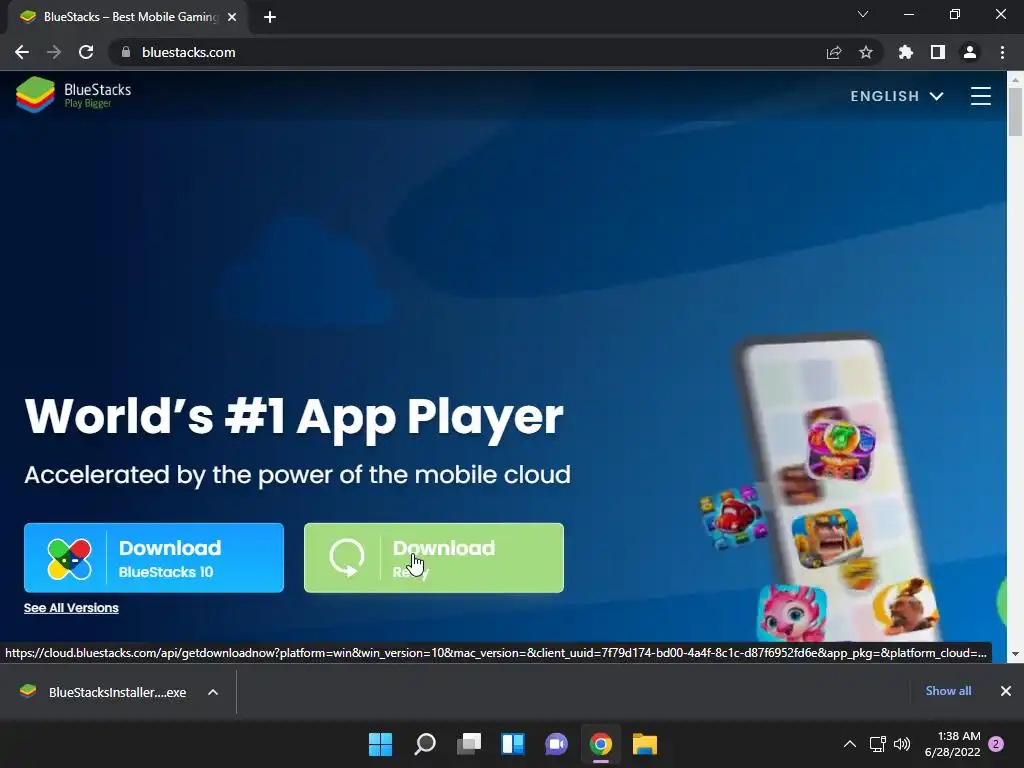Close the BlueStacks tab
The height and width of the screenshot is (768, 1024).
(x=232, y=17)
